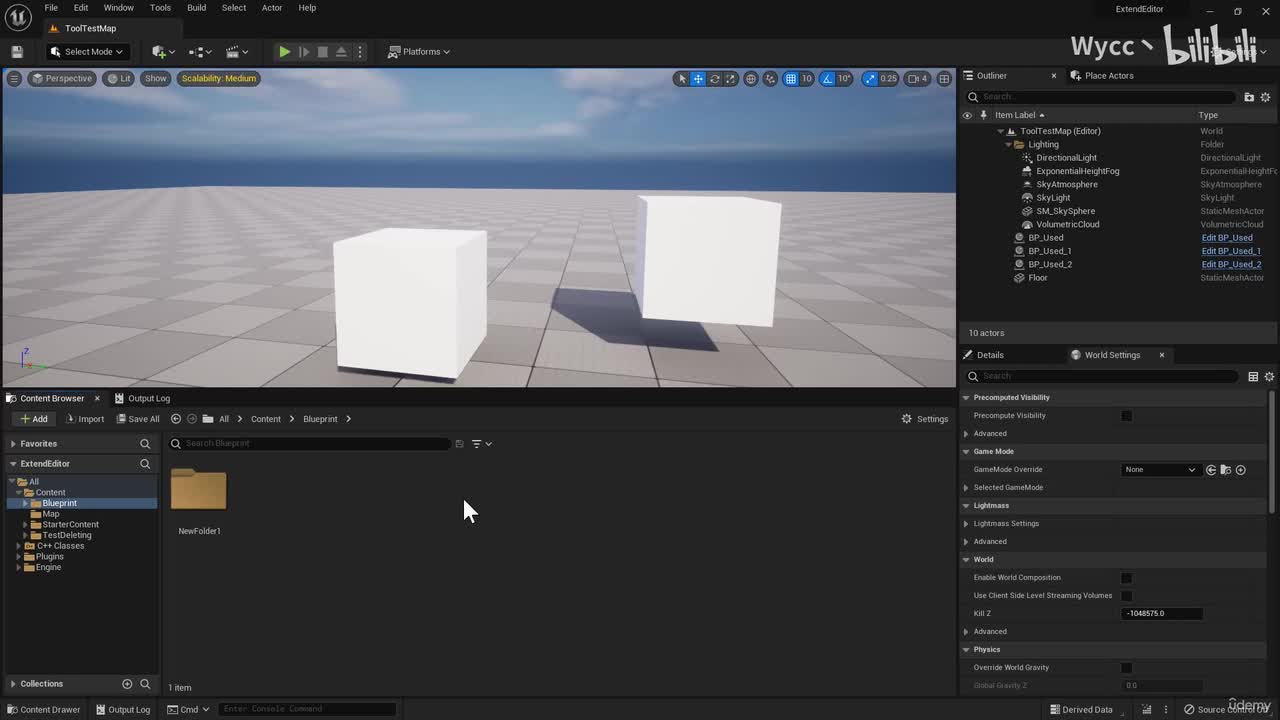
Task: Change the Perspective view type
Action: point(62,78)
